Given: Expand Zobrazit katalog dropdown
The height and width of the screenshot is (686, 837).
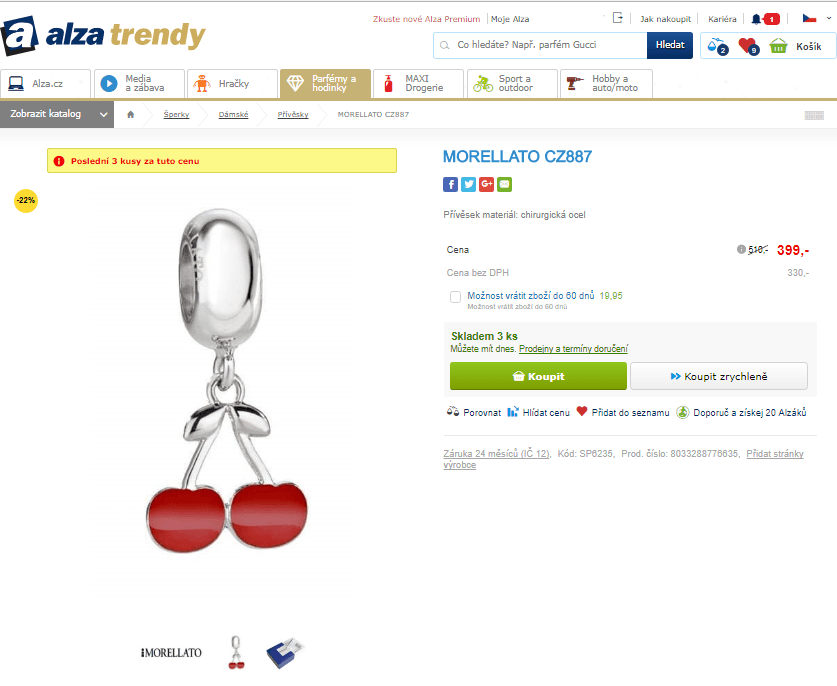Looking at the screenshot, I should pos(57,114).
